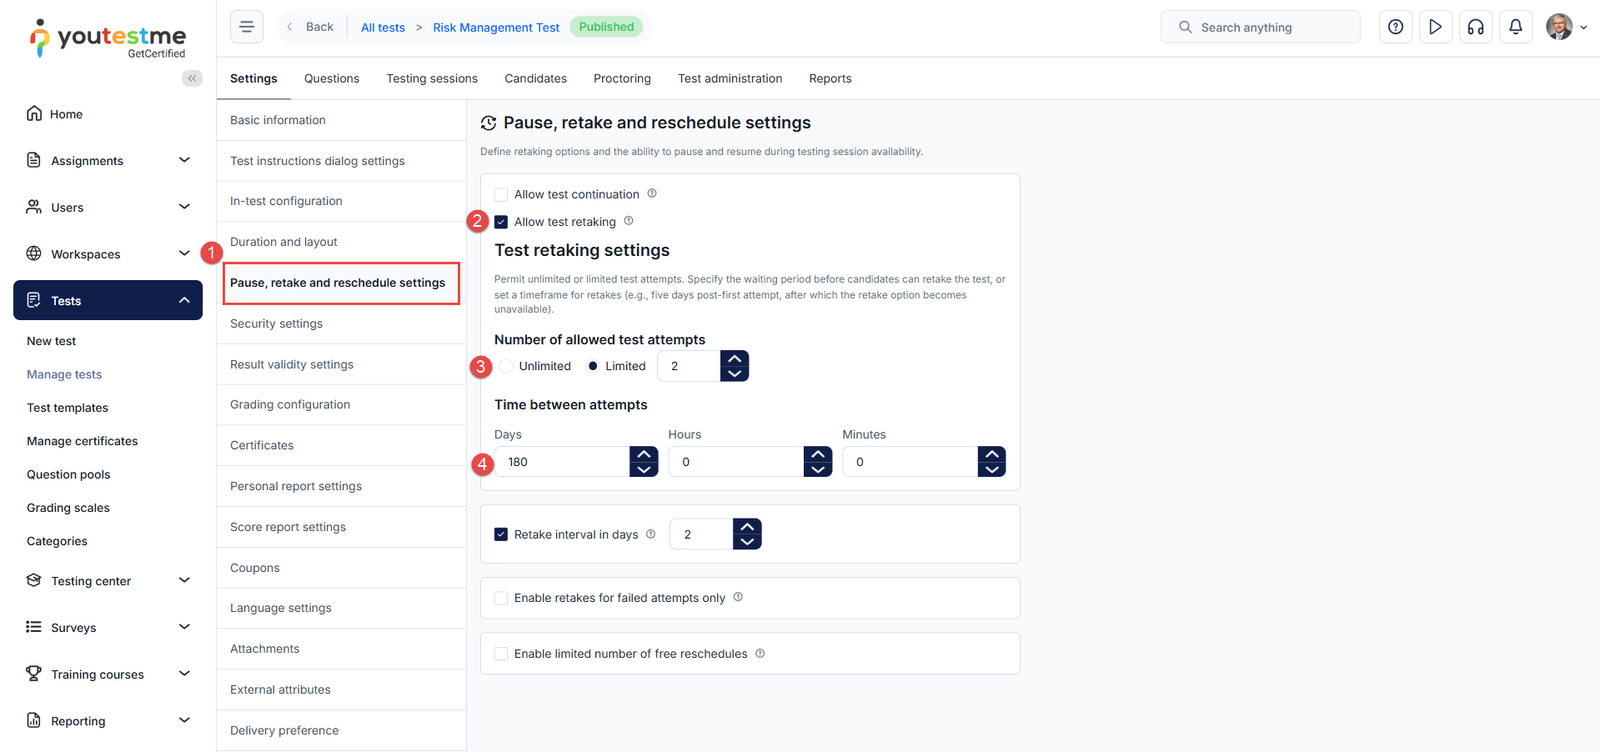Image resolution: width=1600 pixels, height=752 pixels.
Task: Collapse sidebar with double-chevron icon
Action: click(192, 78)
